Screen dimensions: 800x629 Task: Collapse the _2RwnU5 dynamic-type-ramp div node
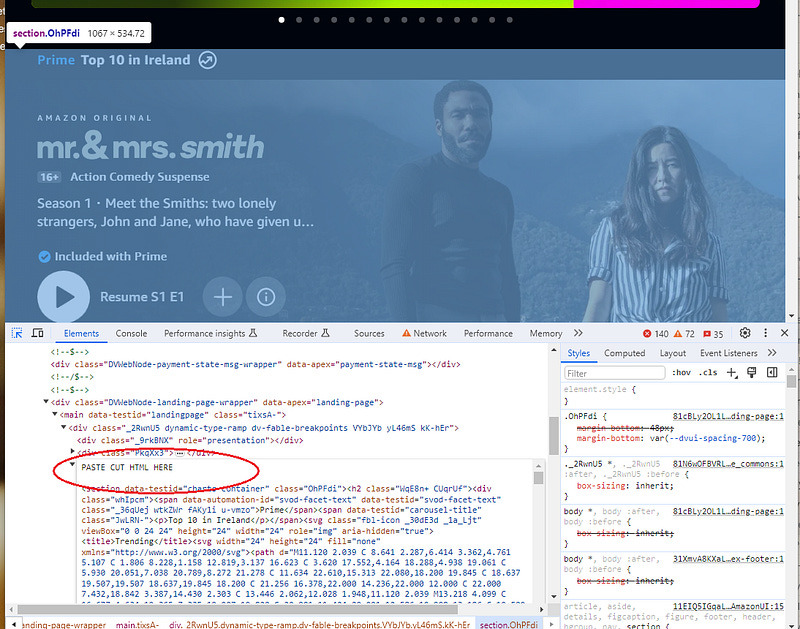[x=63, y=427]
